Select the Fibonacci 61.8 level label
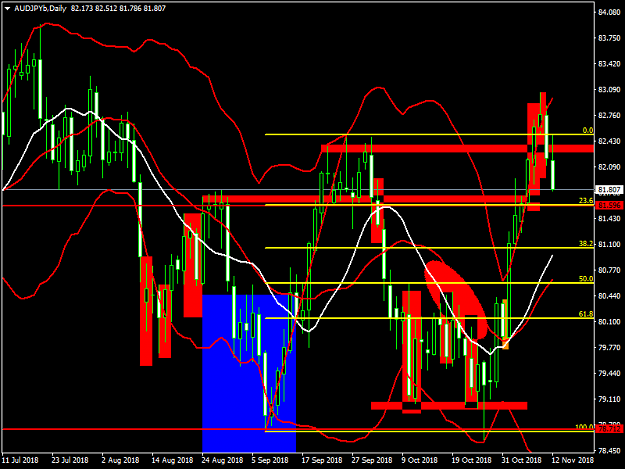Screen dimensions: 625x469 pos(586,314)
